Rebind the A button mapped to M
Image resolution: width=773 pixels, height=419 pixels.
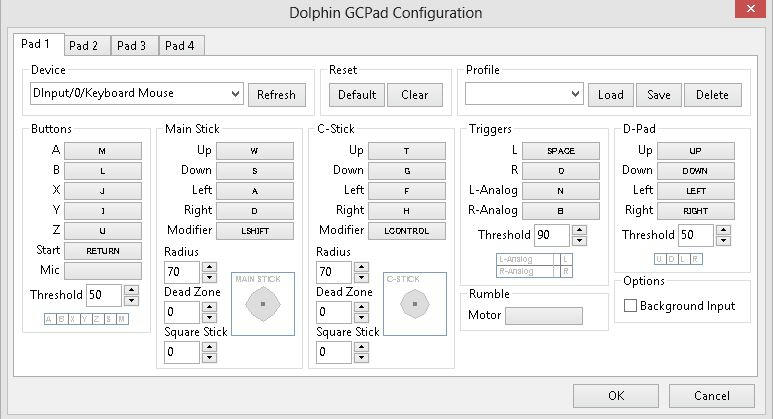coord(103,151)
